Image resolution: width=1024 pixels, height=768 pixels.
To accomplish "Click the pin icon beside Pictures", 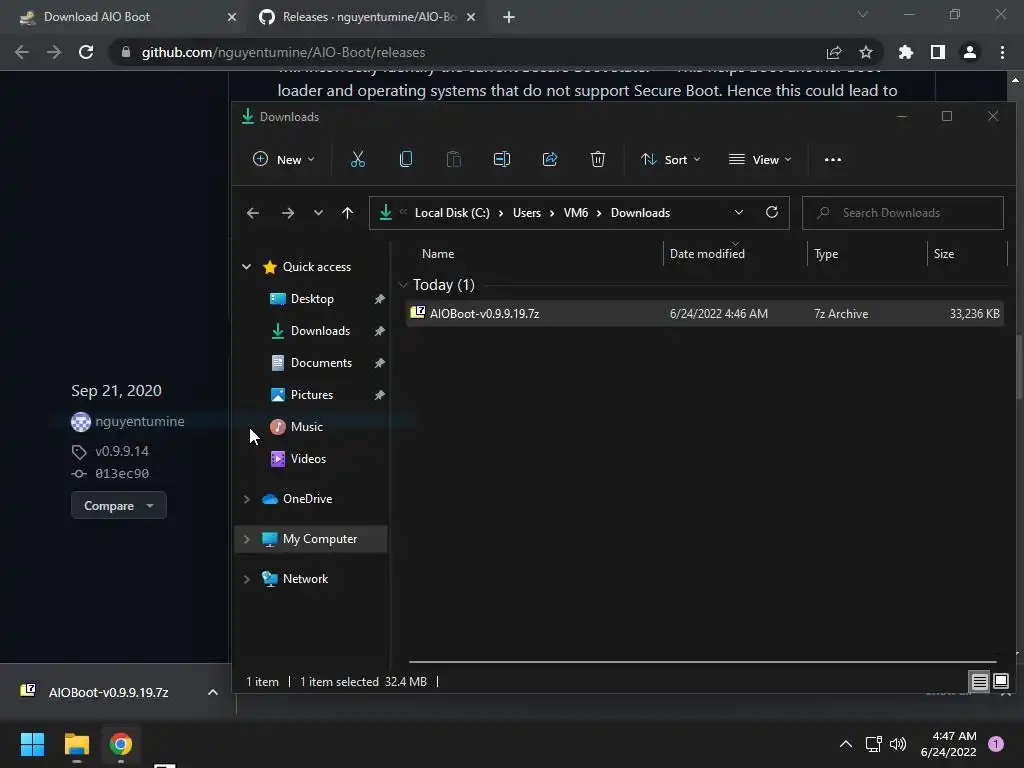I will pyautogui.click(x=379, y=395).
